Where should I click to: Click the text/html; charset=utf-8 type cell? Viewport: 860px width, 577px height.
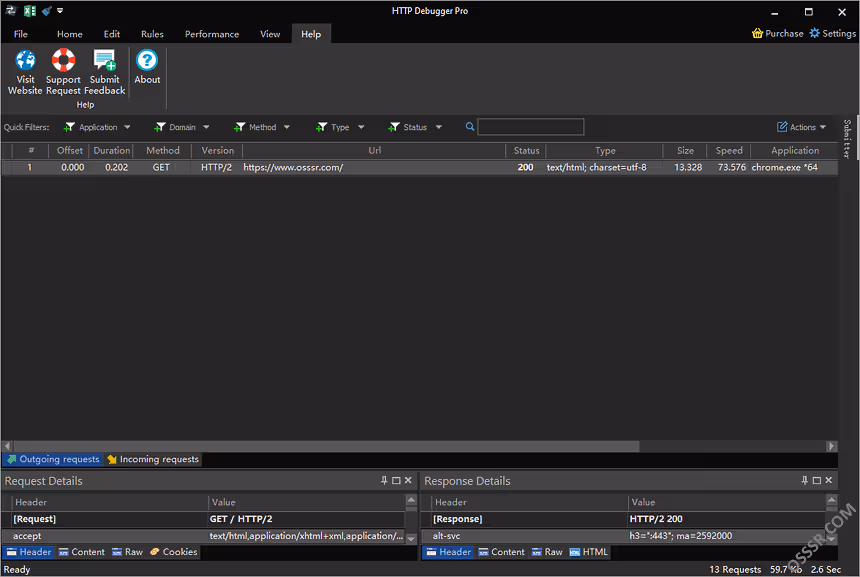(597, 167)
